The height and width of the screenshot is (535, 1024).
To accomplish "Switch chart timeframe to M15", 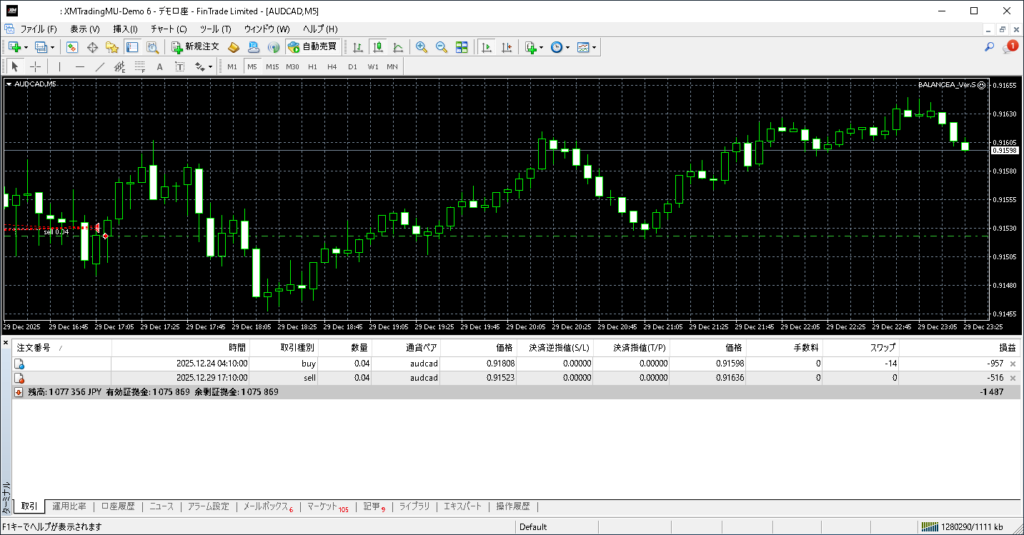I will [271, 67].
